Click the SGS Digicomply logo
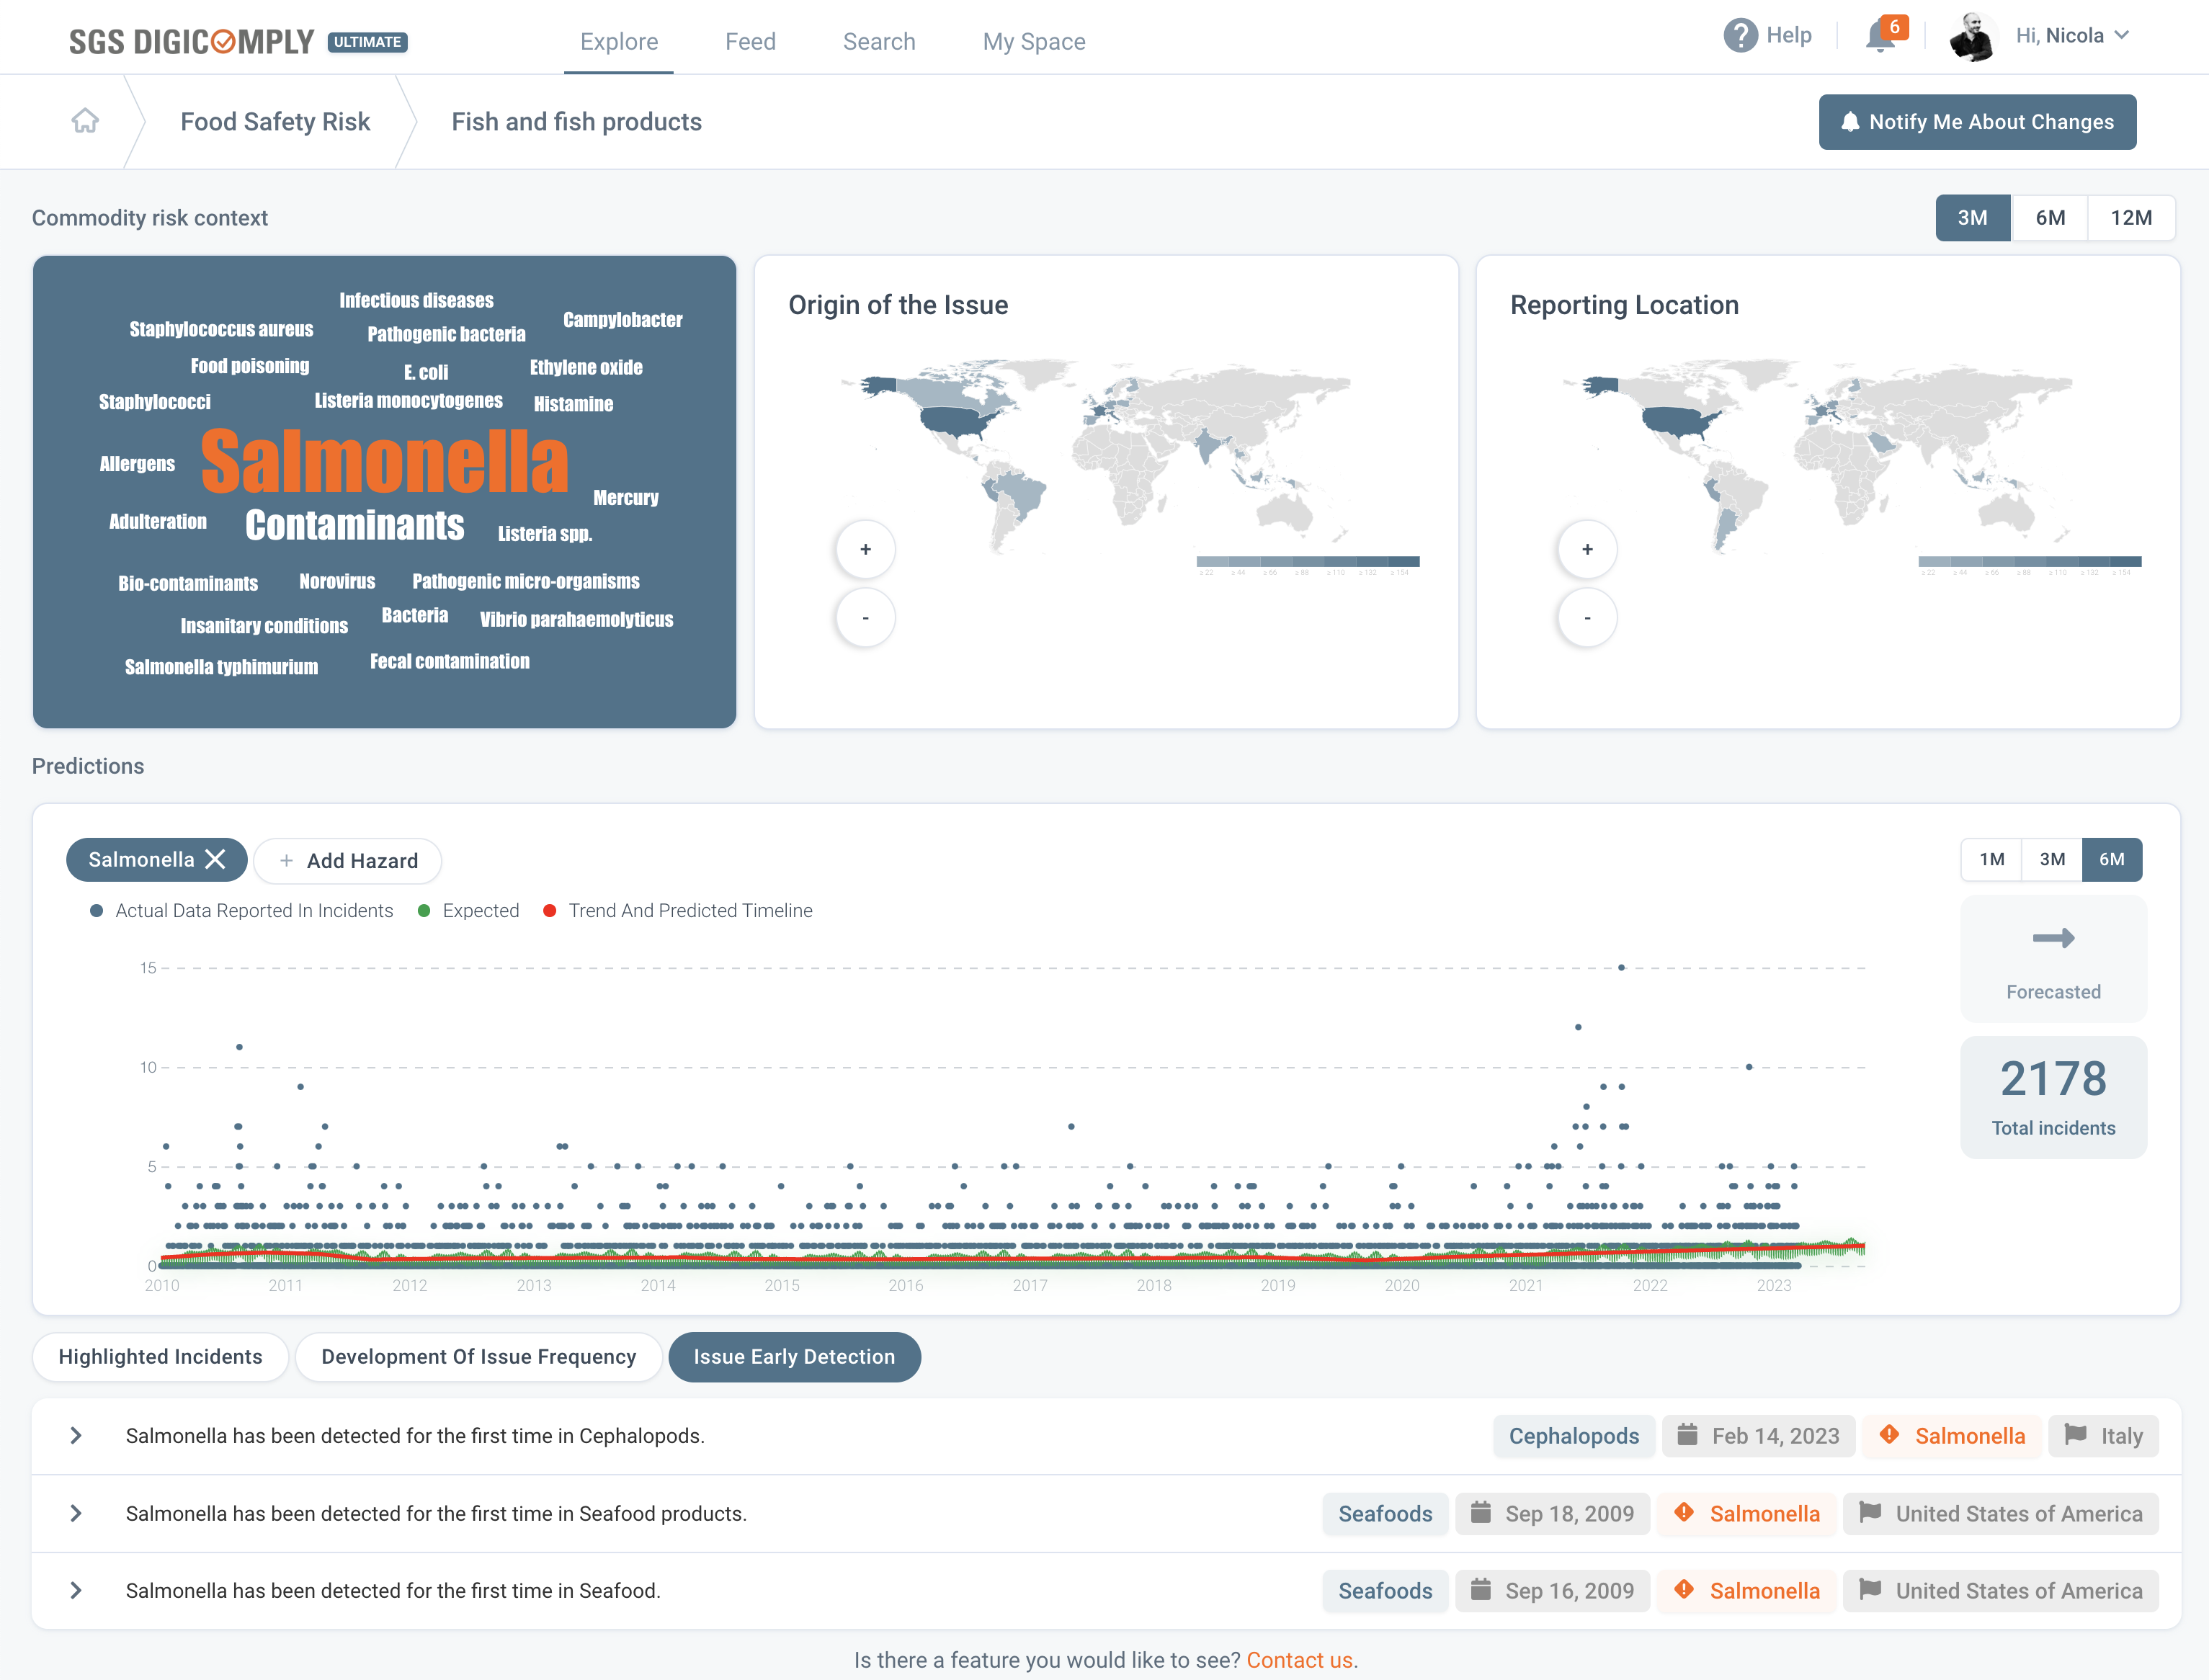2209x1680 pixels. pos(191,42)
